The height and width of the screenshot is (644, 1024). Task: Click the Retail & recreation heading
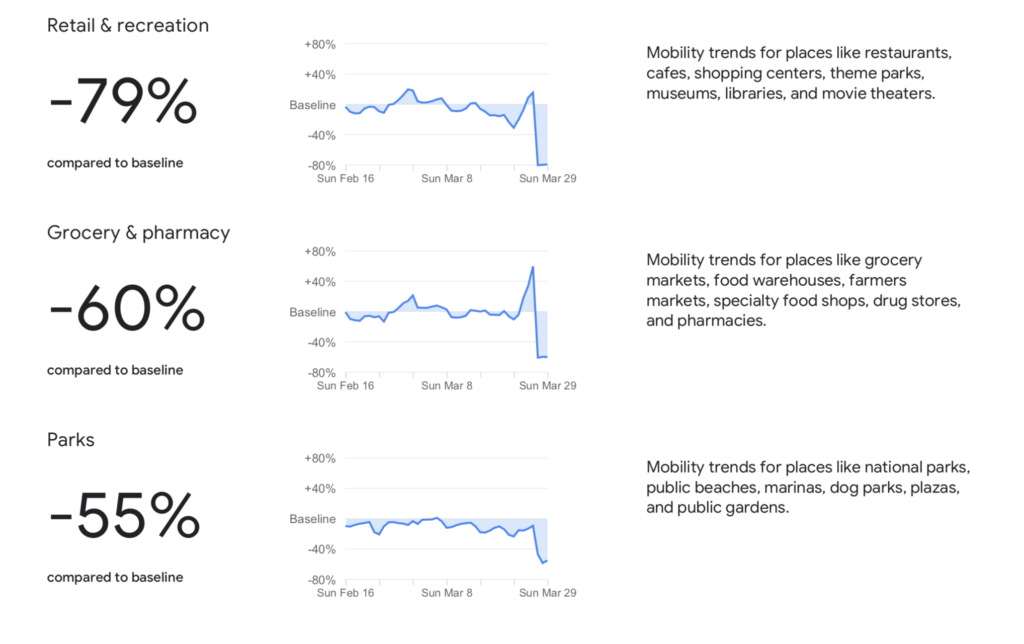[128, 26]
